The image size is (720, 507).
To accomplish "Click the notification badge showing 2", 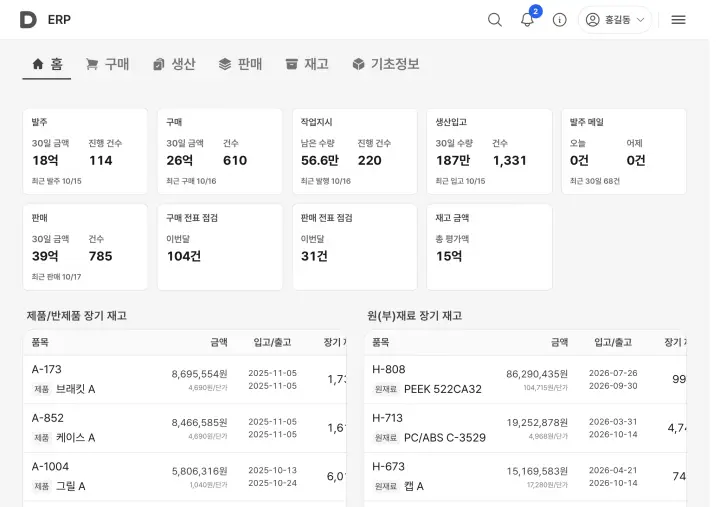I will [x=535, y=11].
